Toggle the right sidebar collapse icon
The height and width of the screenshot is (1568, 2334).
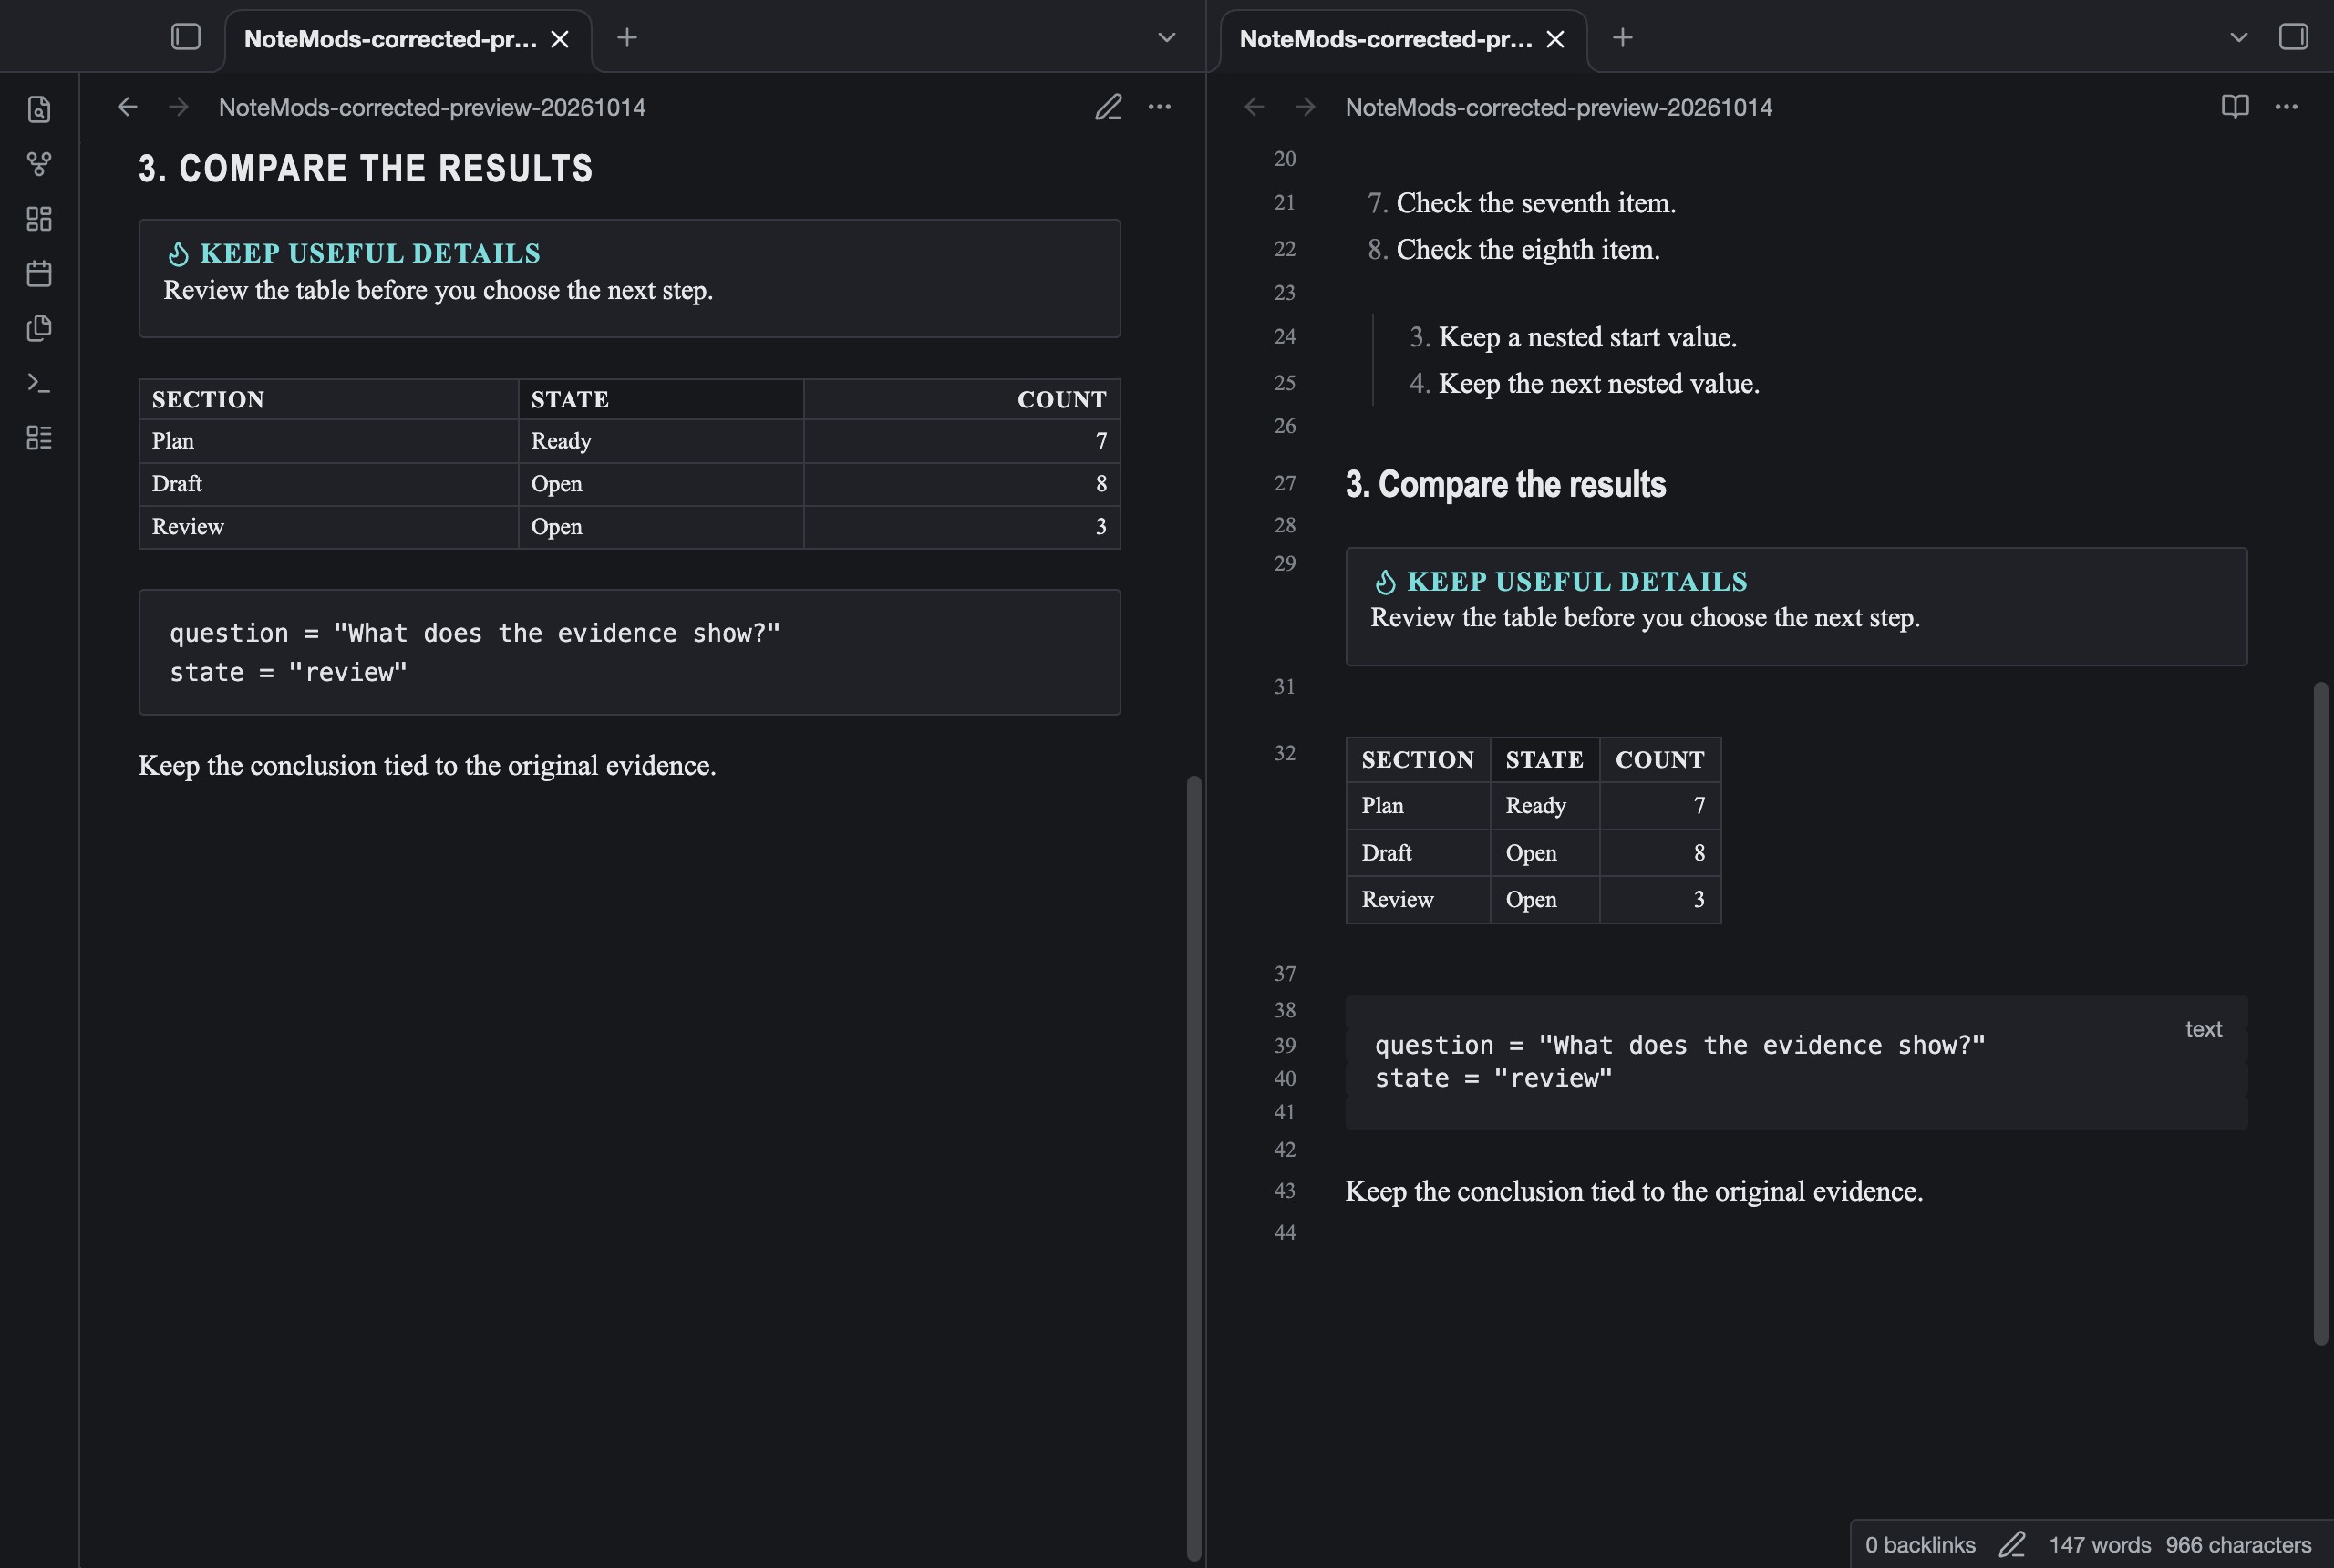[x=2293, y=37]
